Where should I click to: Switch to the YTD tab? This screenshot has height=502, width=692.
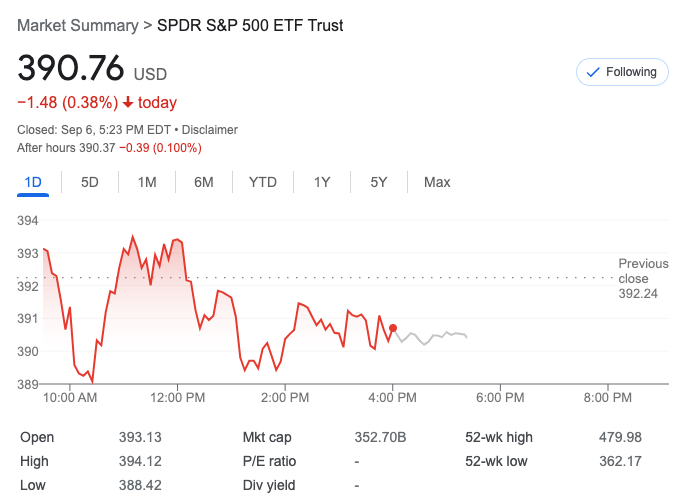click(x=263, y=182)
